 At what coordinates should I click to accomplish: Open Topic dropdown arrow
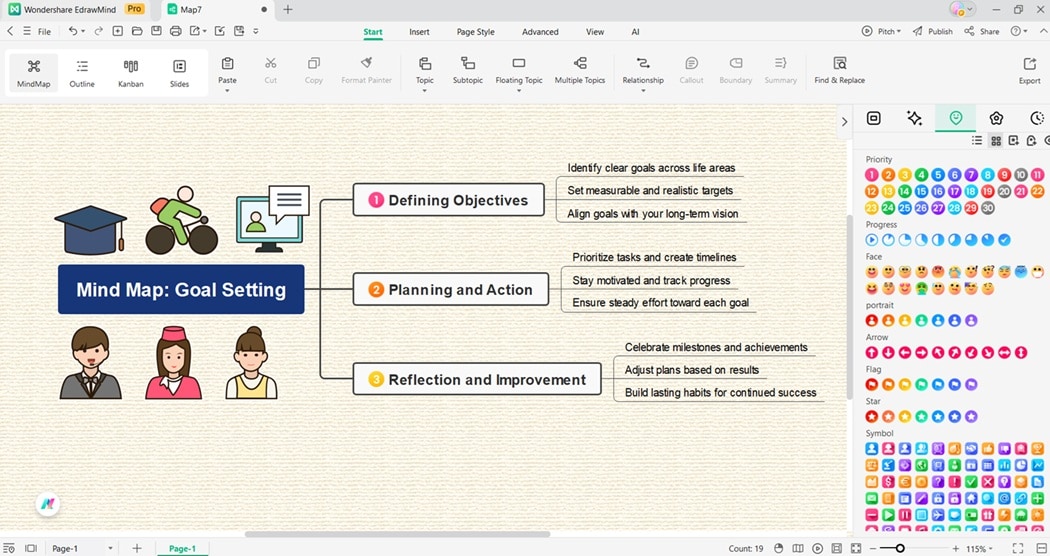pyautogui.click(x=425, y=90)
